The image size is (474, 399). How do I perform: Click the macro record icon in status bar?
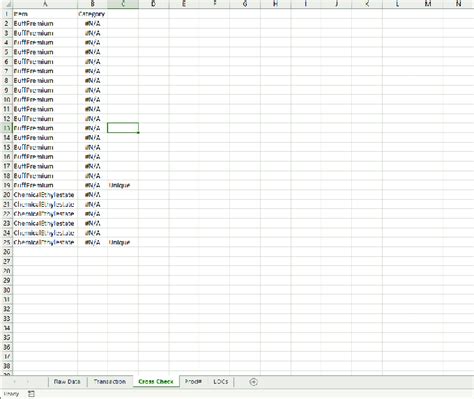click(x=31, y=394)
